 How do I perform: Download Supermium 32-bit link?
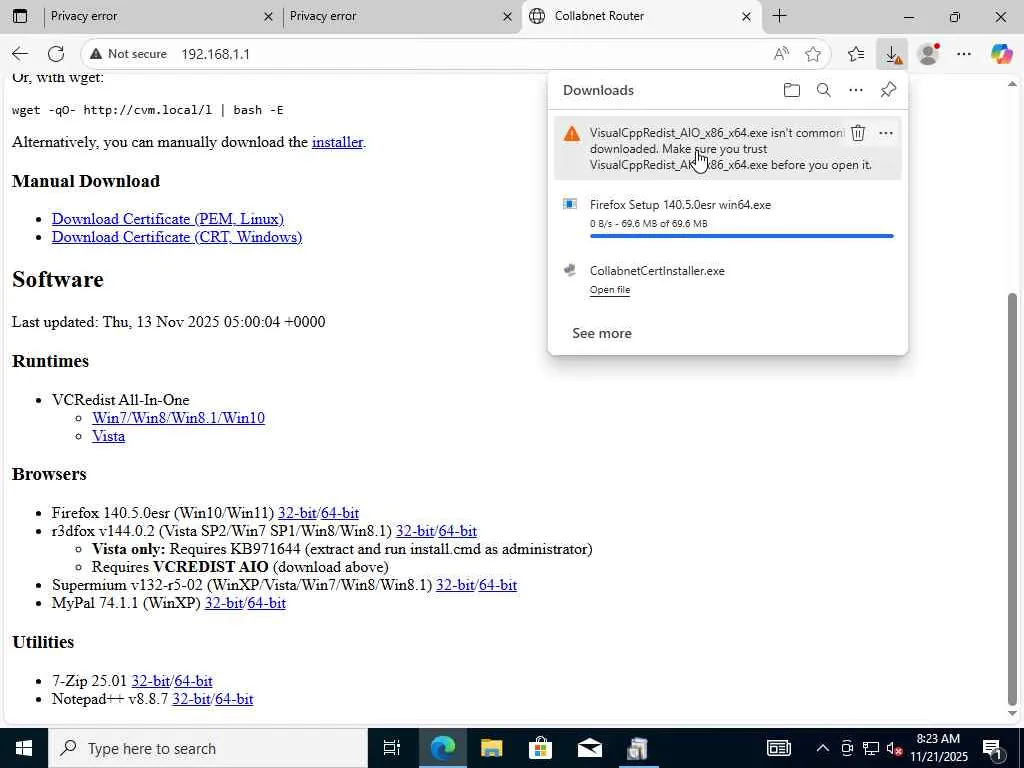click(x=455, y=585)
